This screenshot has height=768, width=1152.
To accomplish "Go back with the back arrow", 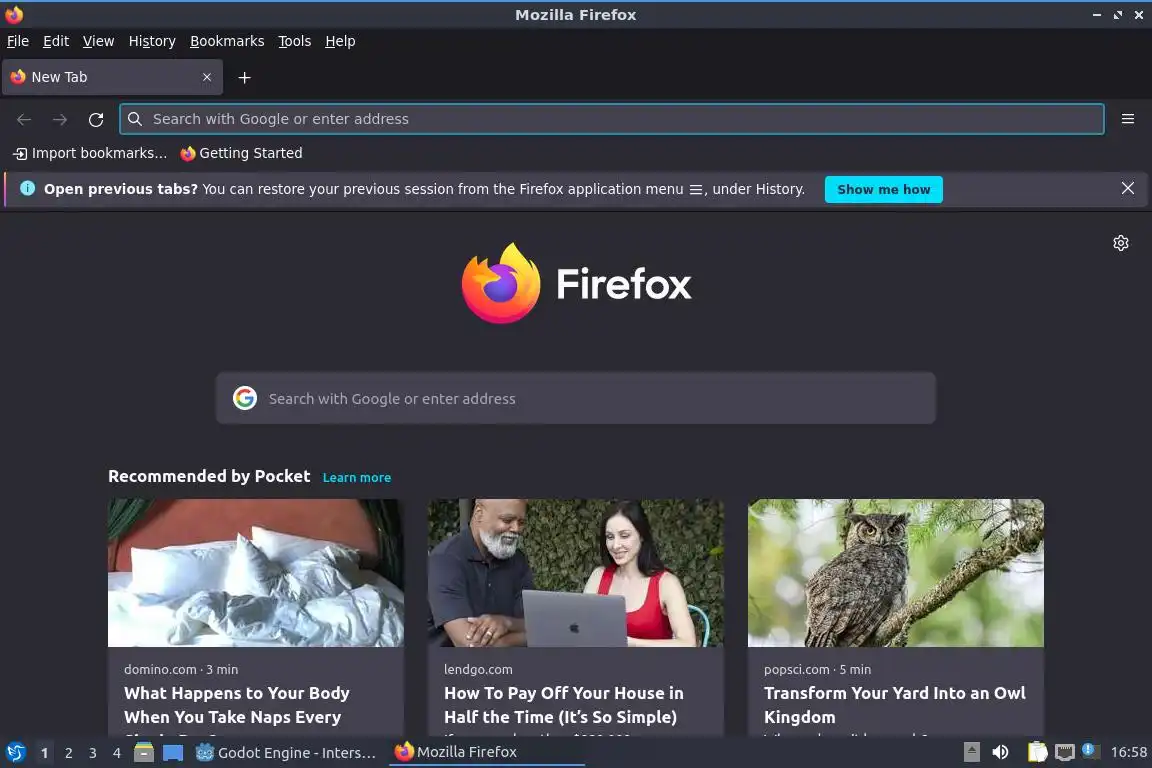I will tap(24, 119).
